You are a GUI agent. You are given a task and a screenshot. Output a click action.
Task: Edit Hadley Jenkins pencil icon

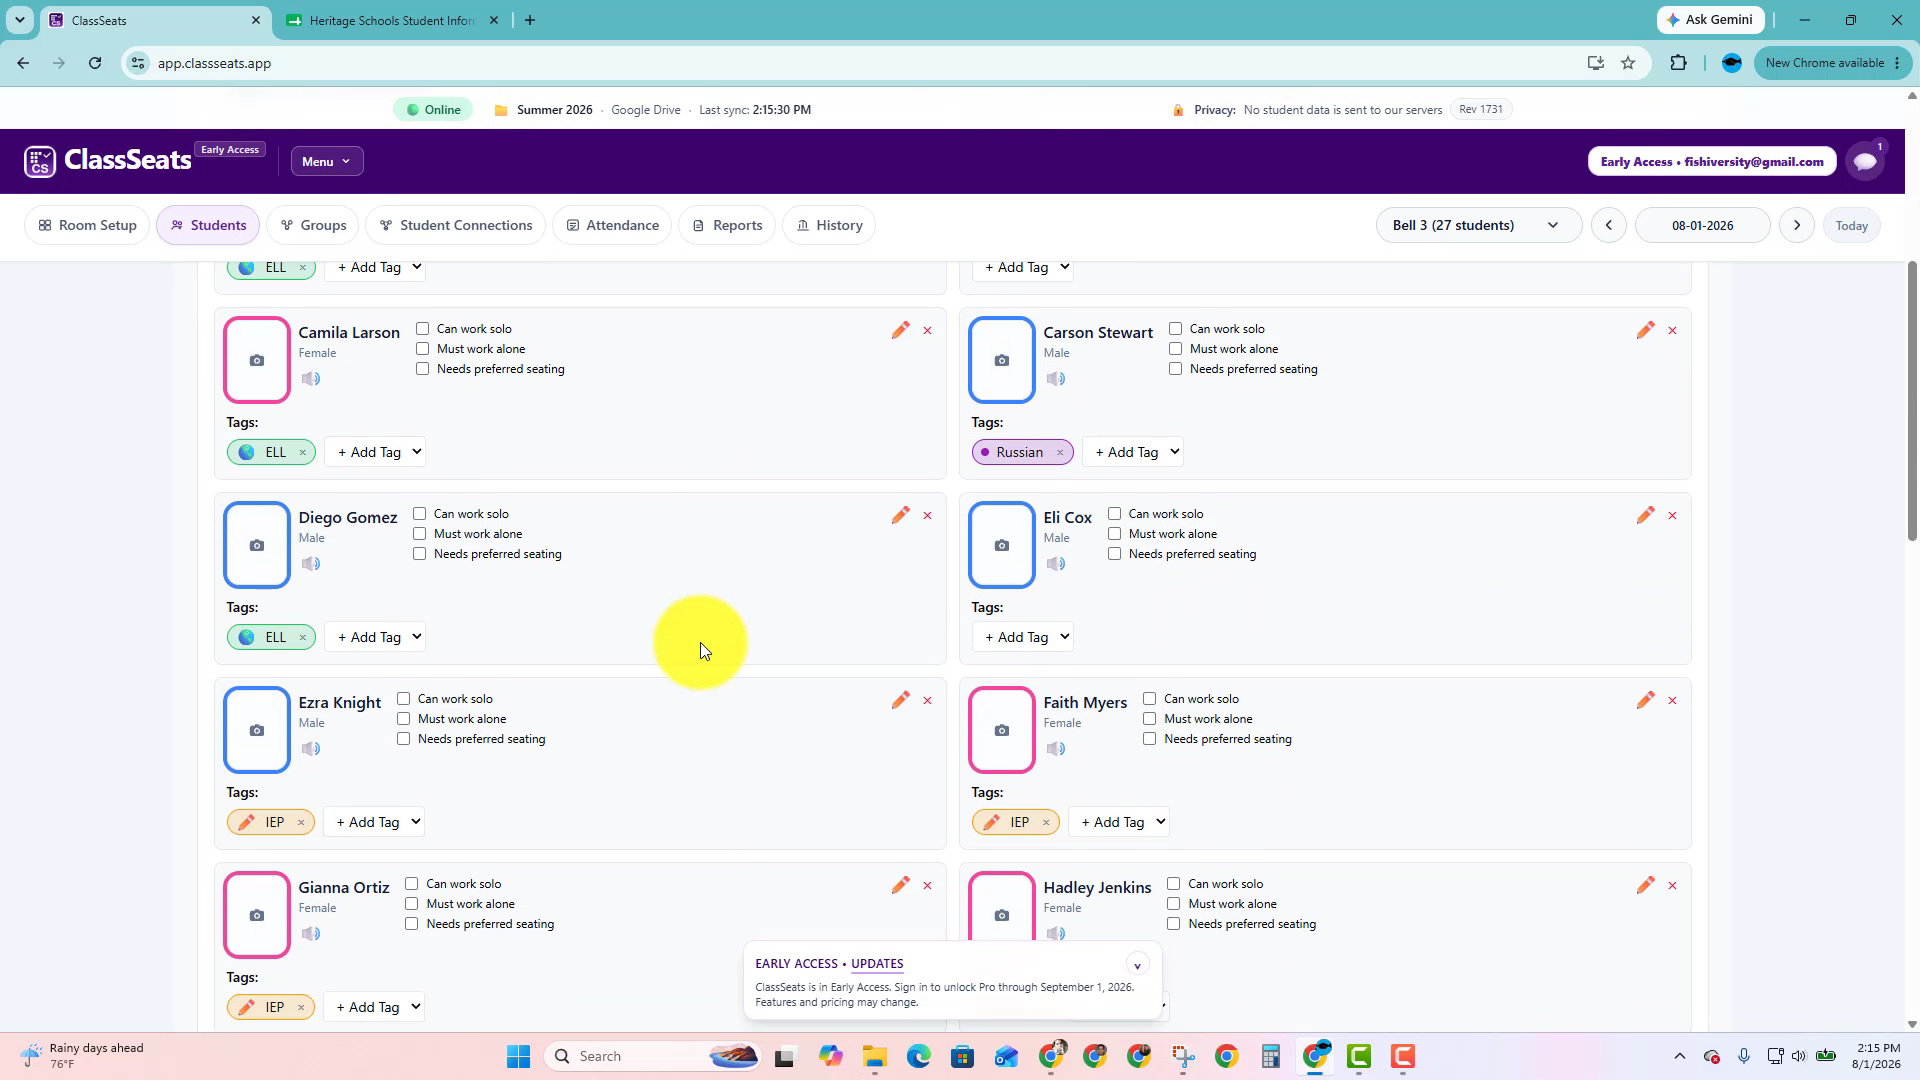1646,885
